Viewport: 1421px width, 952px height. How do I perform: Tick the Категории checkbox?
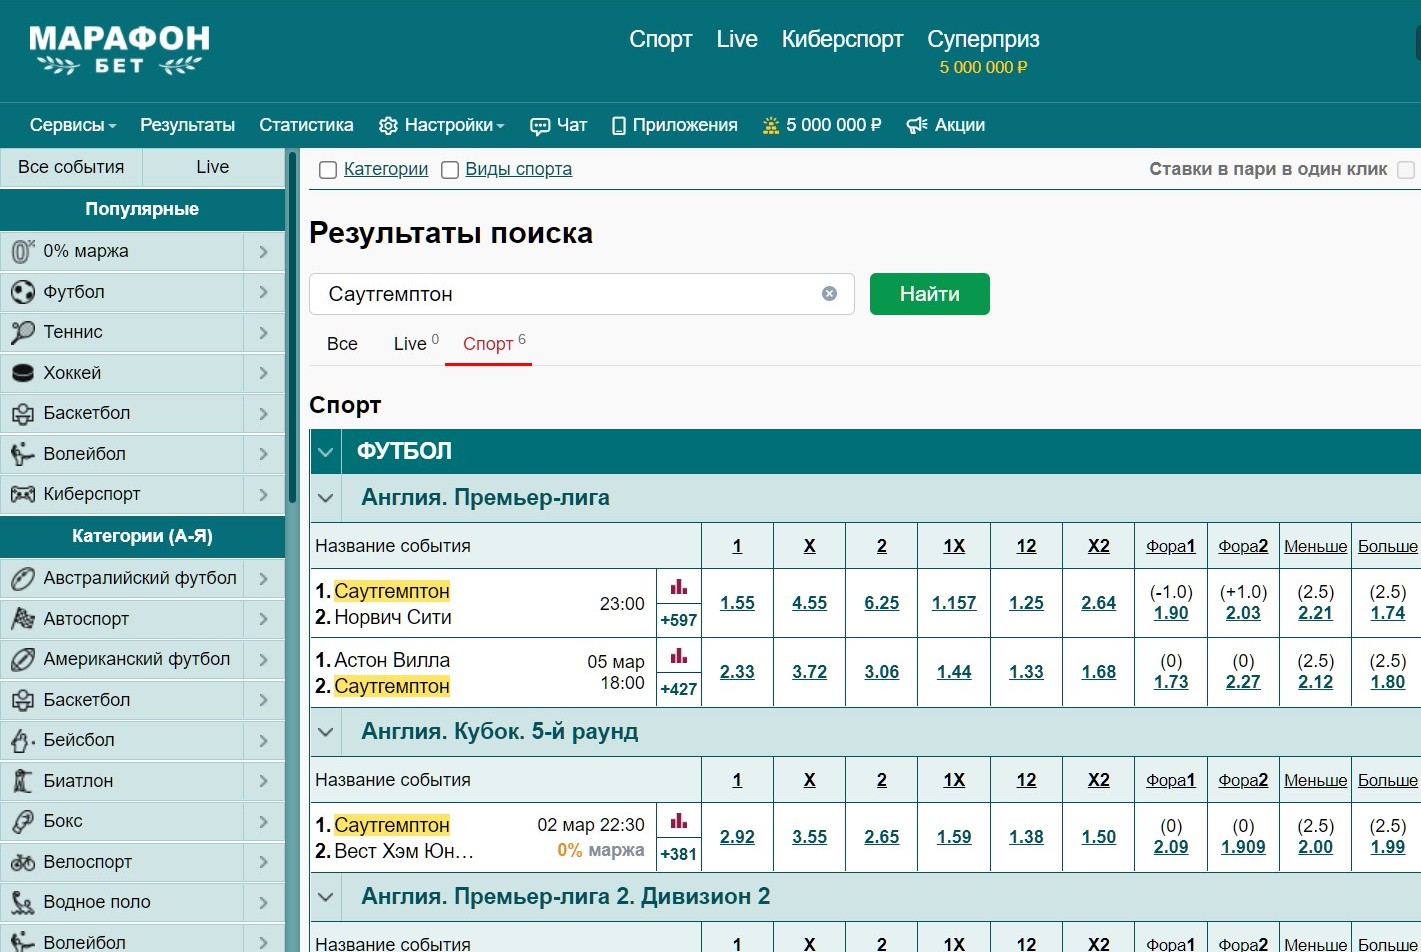tap(327, 170)
